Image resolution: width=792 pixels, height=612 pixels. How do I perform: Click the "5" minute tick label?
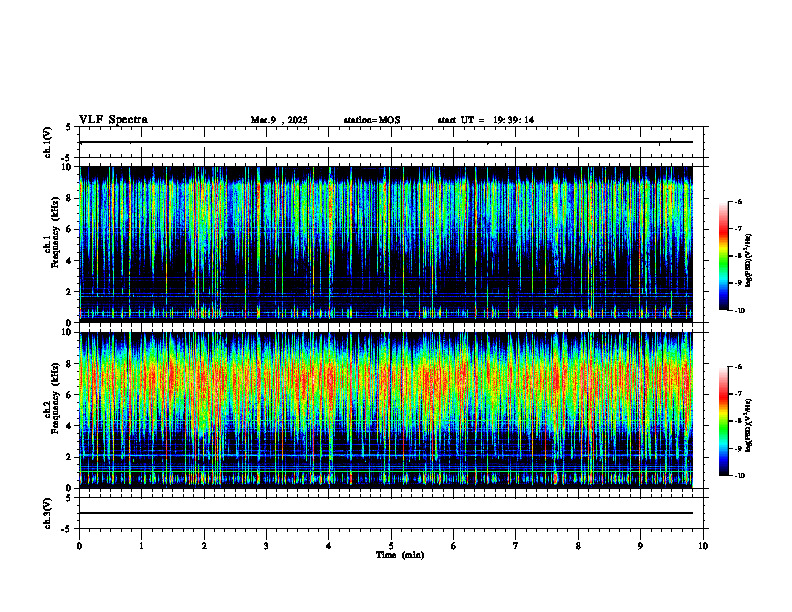(391, 546)
